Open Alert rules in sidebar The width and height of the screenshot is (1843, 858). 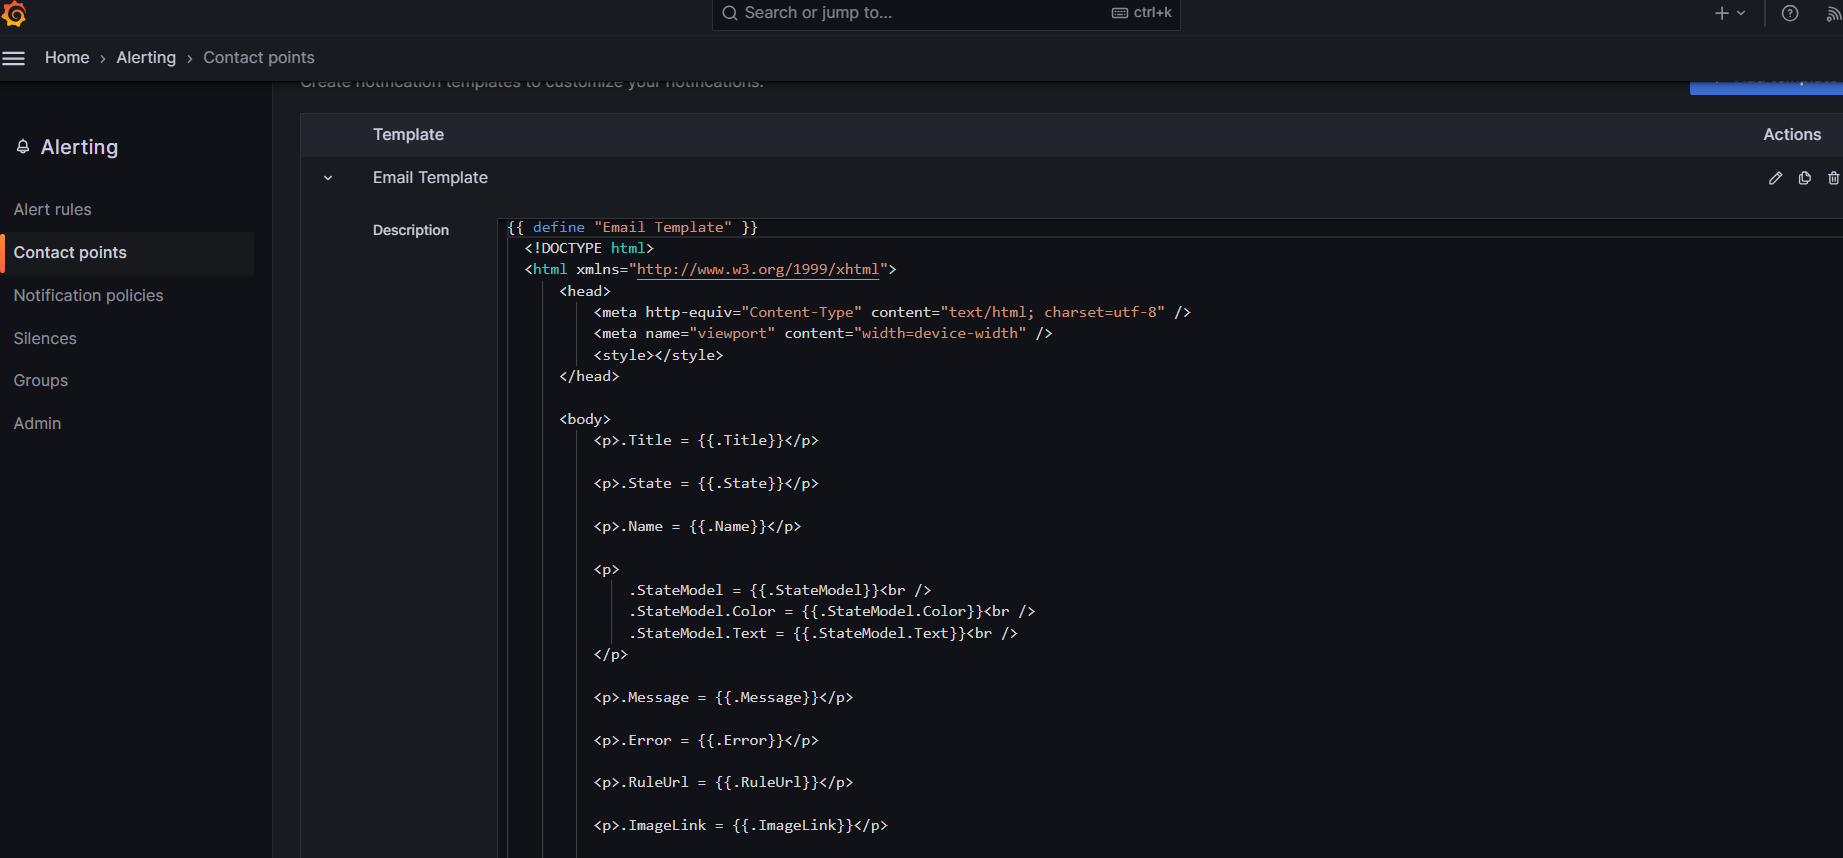pos(53,209)
